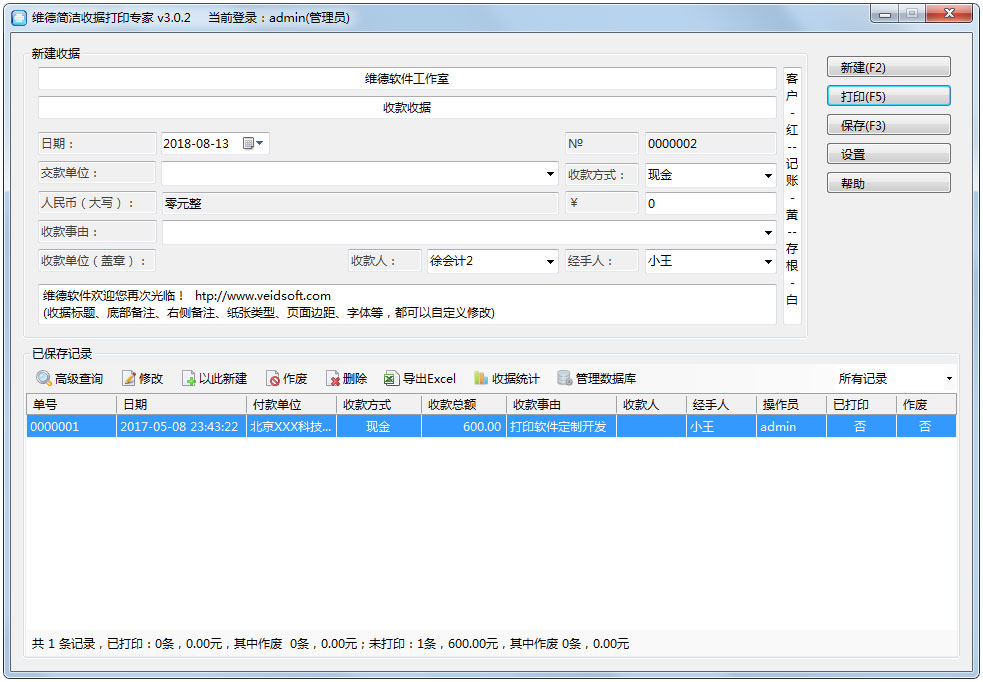Sort by the 经手人 column header

click(x=722, y=405)
